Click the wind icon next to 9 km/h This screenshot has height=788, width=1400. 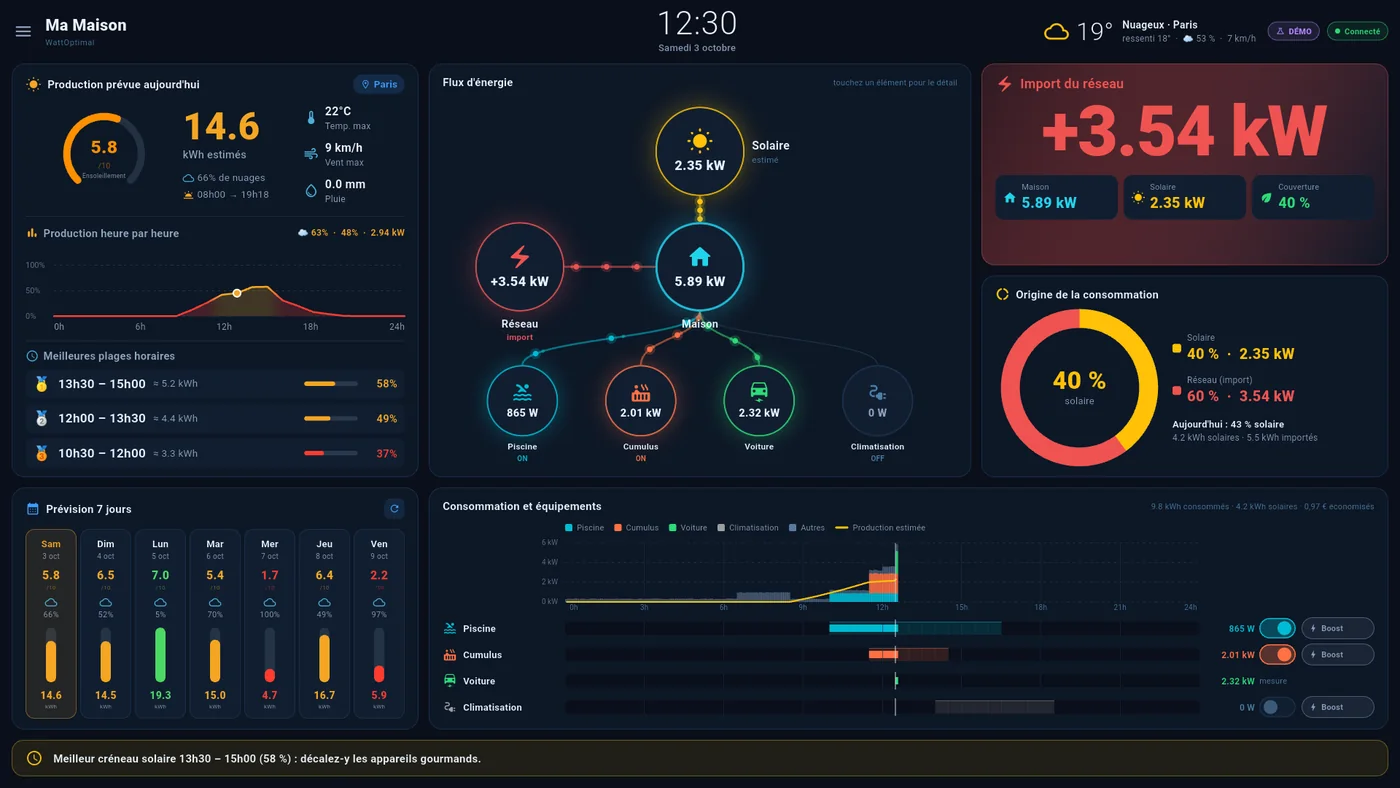311,154
